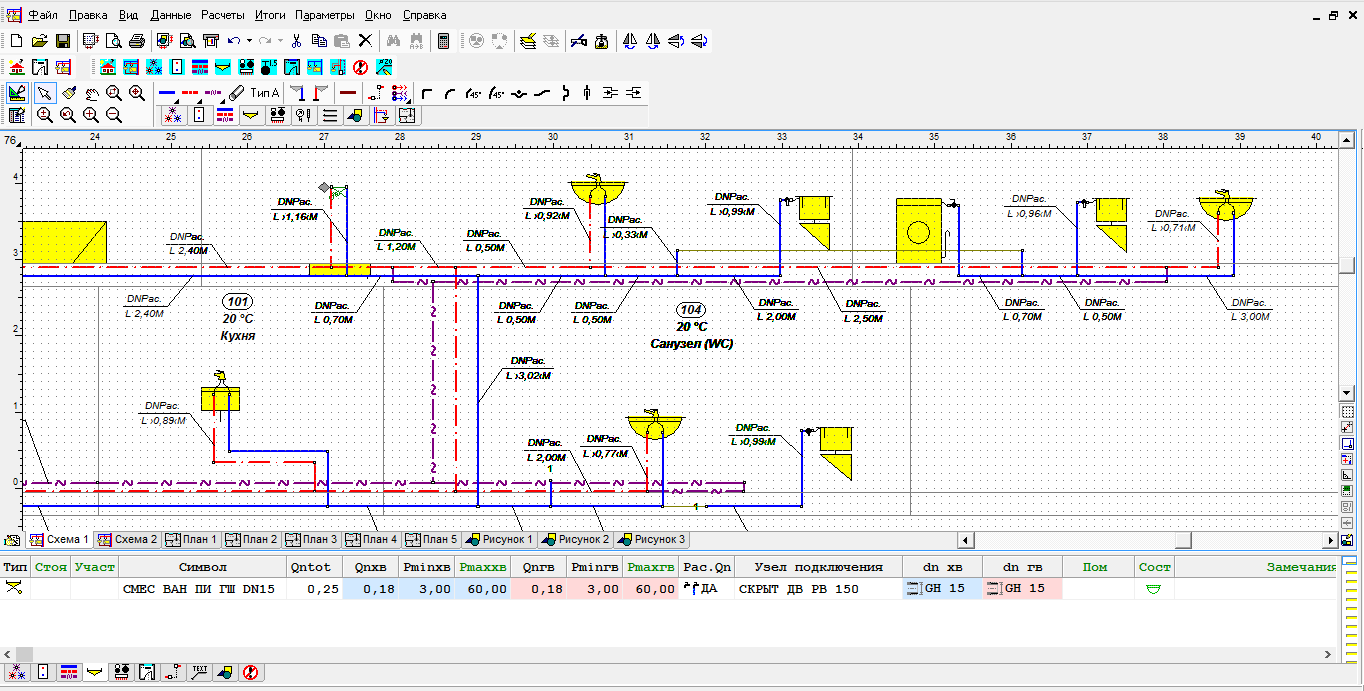Delete with the black X icon
Screen dimensions: 1364x691
coord(365,41)
